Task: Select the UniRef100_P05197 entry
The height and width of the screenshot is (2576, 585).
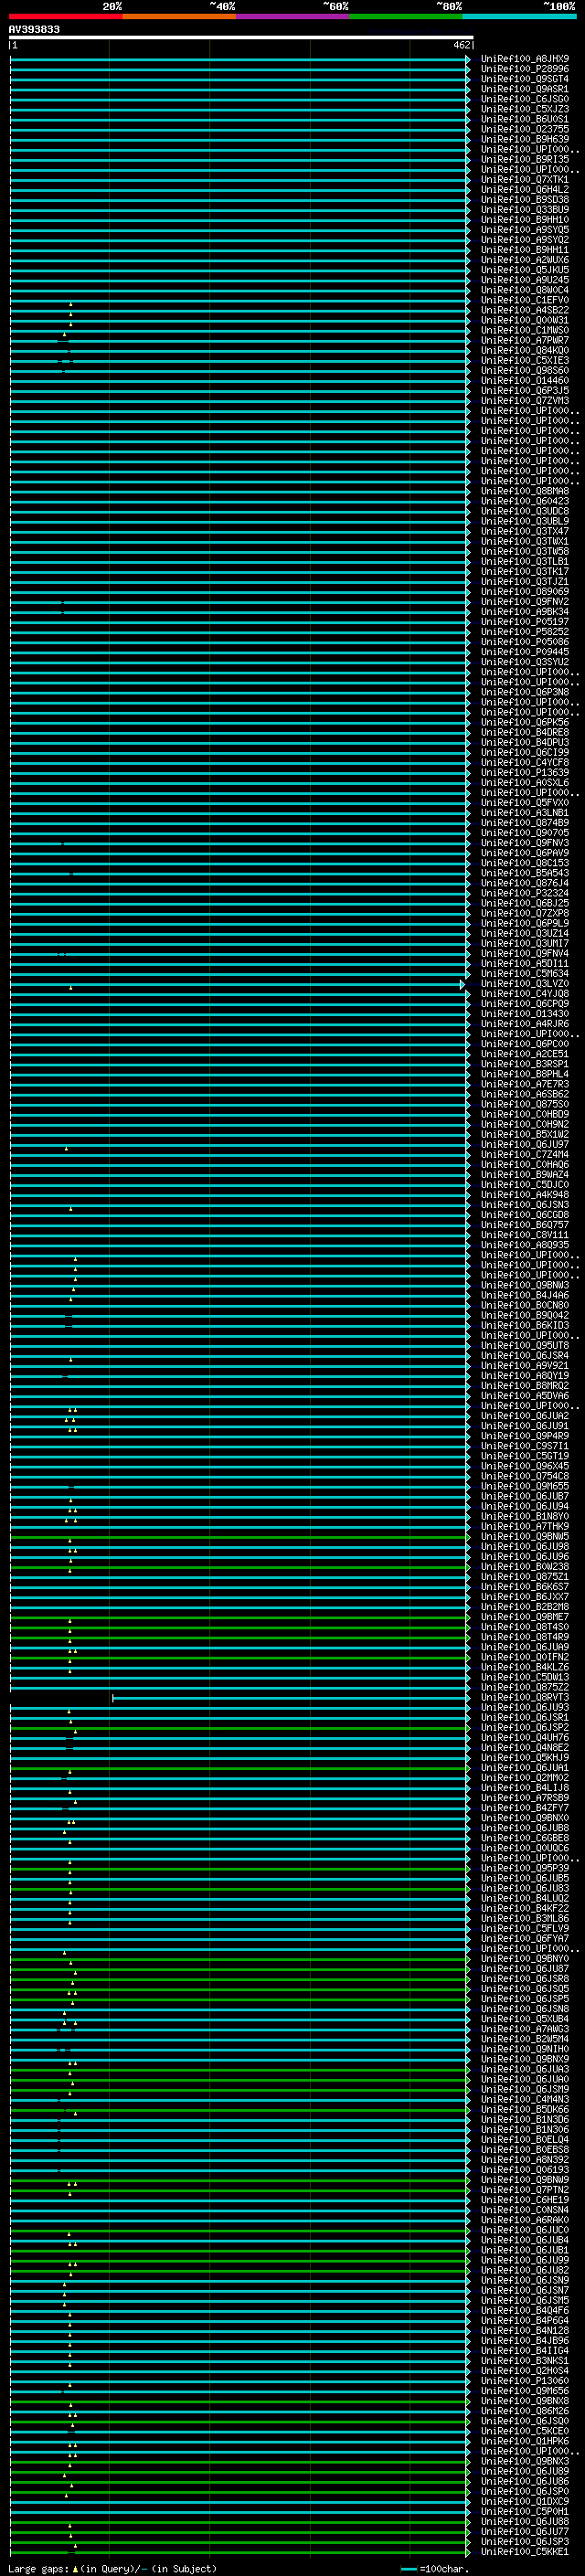Action: 525,622
